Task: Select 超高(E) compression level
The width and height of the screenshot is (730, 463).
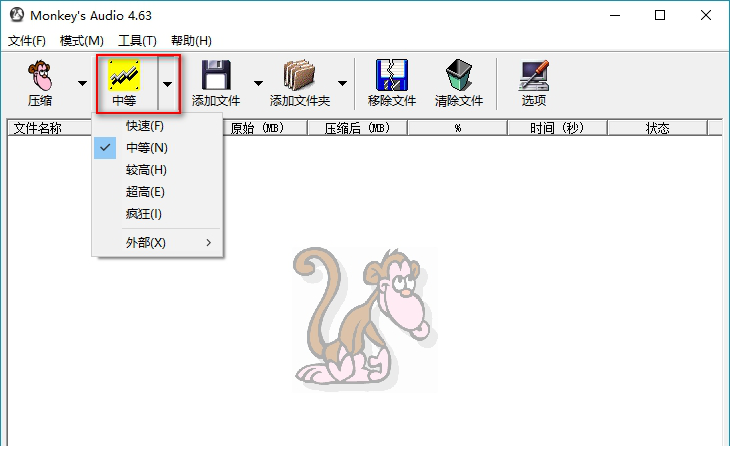Action: 145,192
